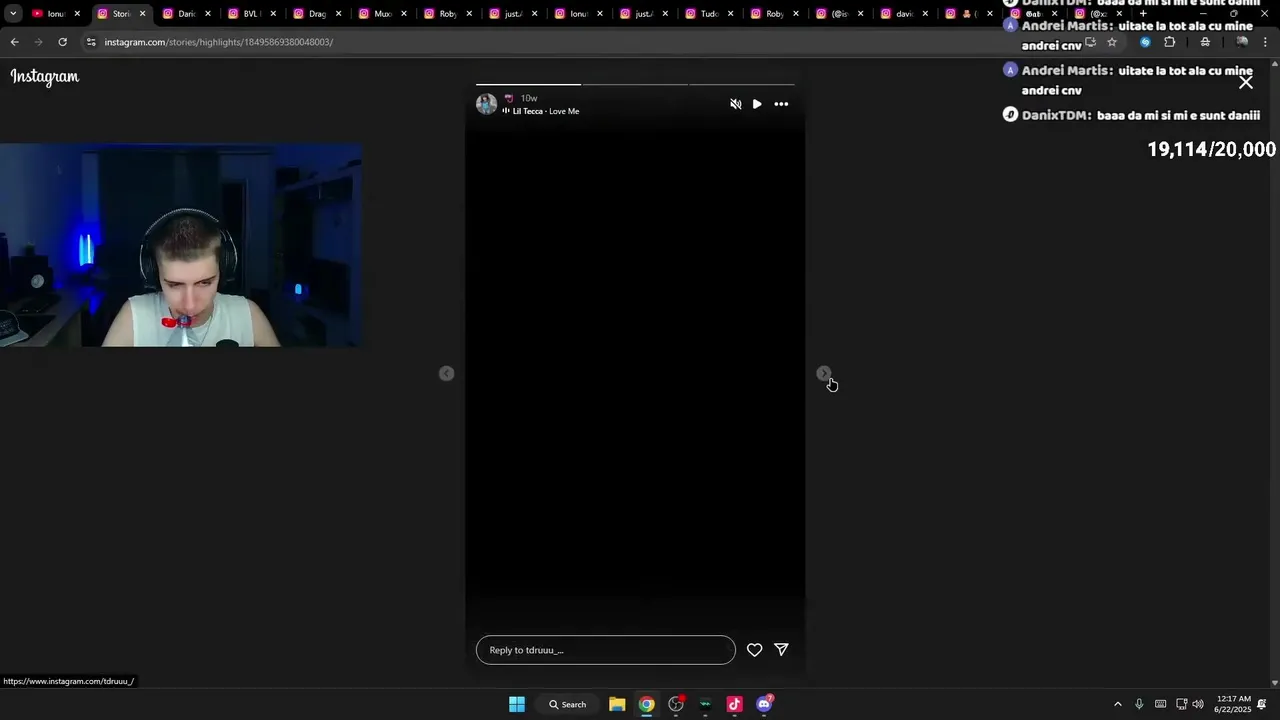
Task: Click the Incognito indicator icon
Action: [x=1205, y=42]
